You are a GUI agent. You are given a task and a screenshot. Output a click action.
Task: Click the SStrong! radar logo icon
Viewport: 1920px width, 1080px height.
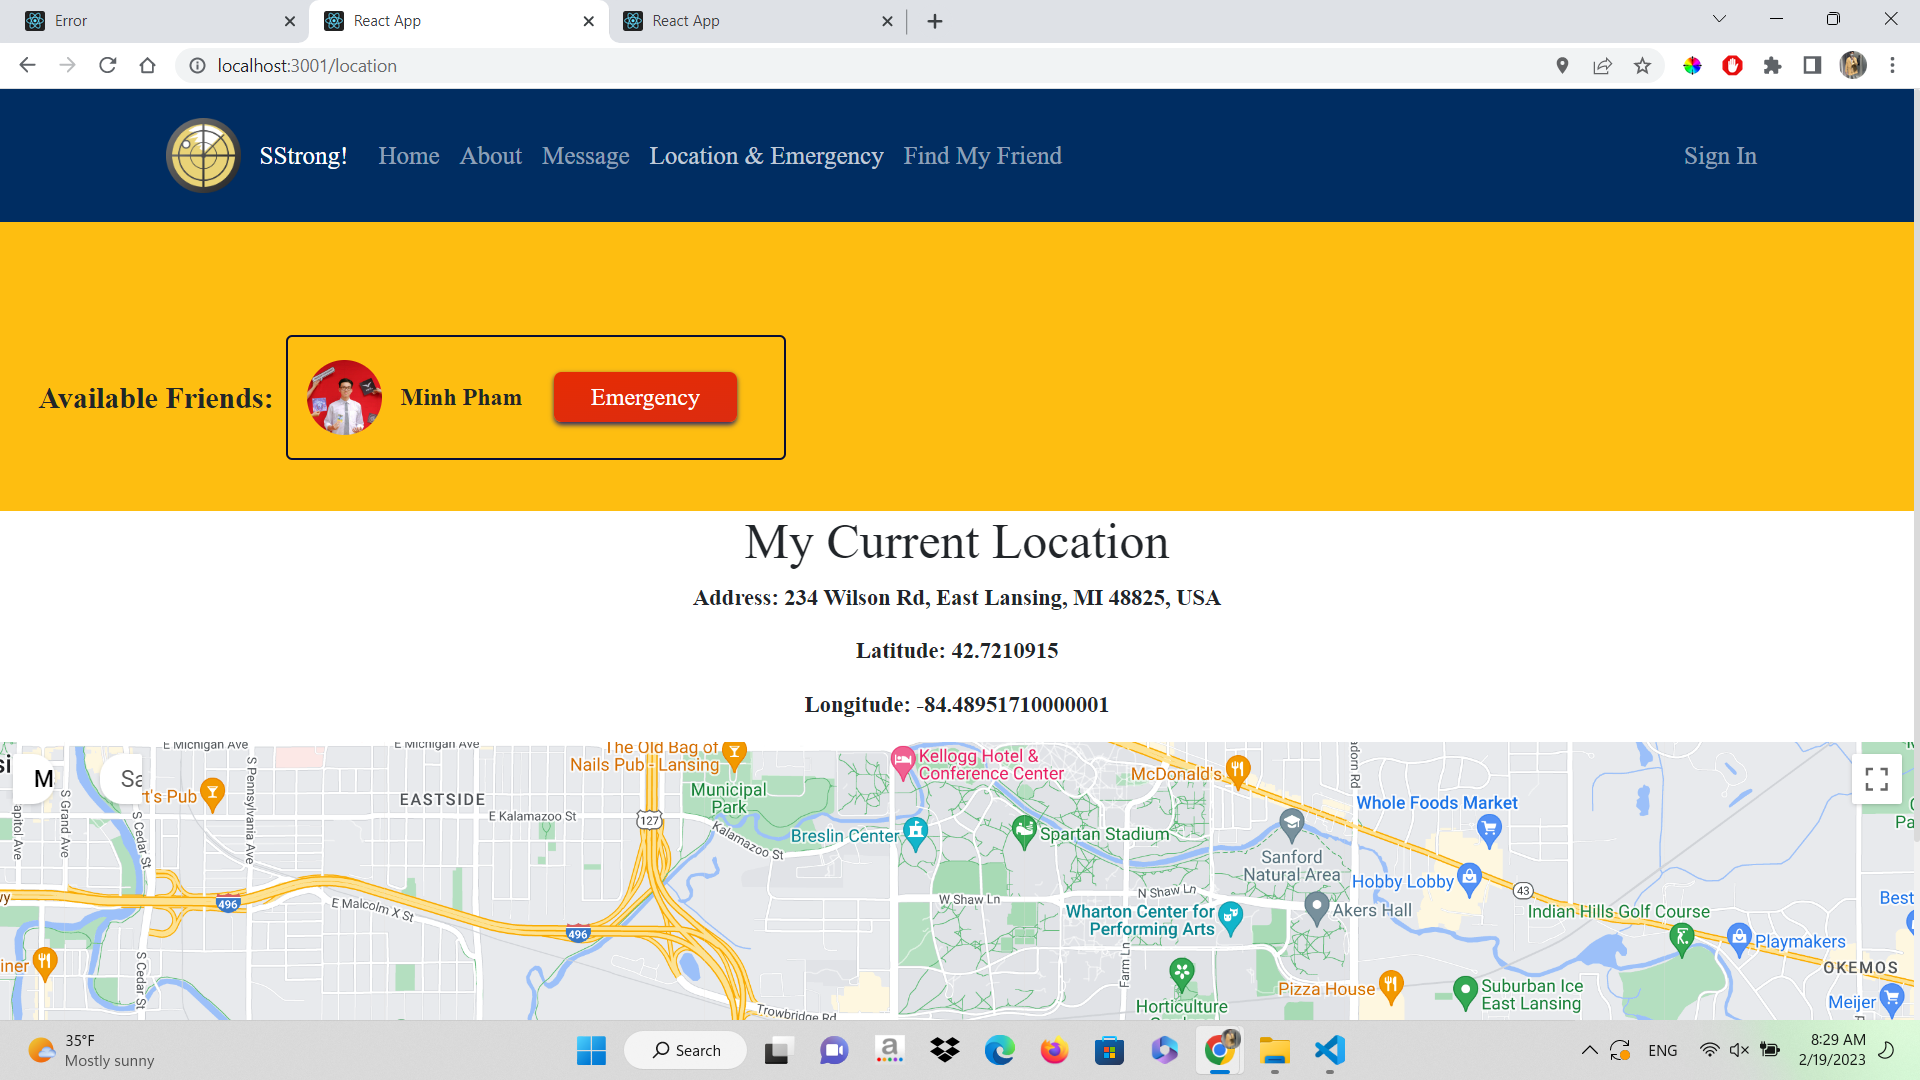pos(203,156)
